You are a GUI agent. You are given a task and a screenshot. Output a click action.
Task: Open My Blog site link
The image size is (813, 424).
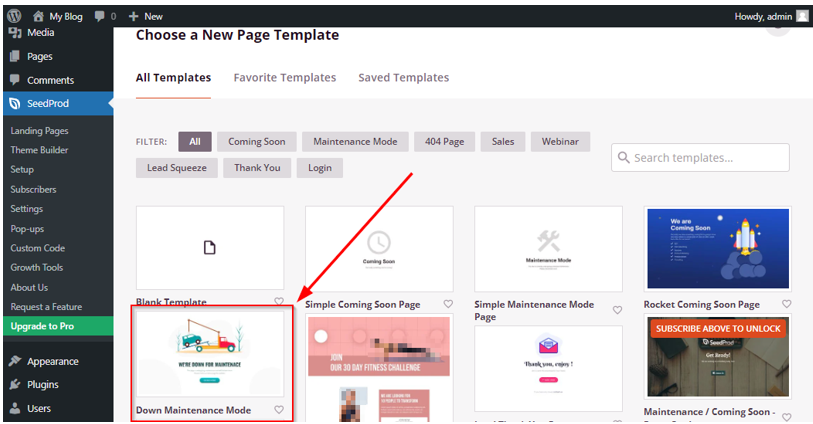[x=66, y=17]
